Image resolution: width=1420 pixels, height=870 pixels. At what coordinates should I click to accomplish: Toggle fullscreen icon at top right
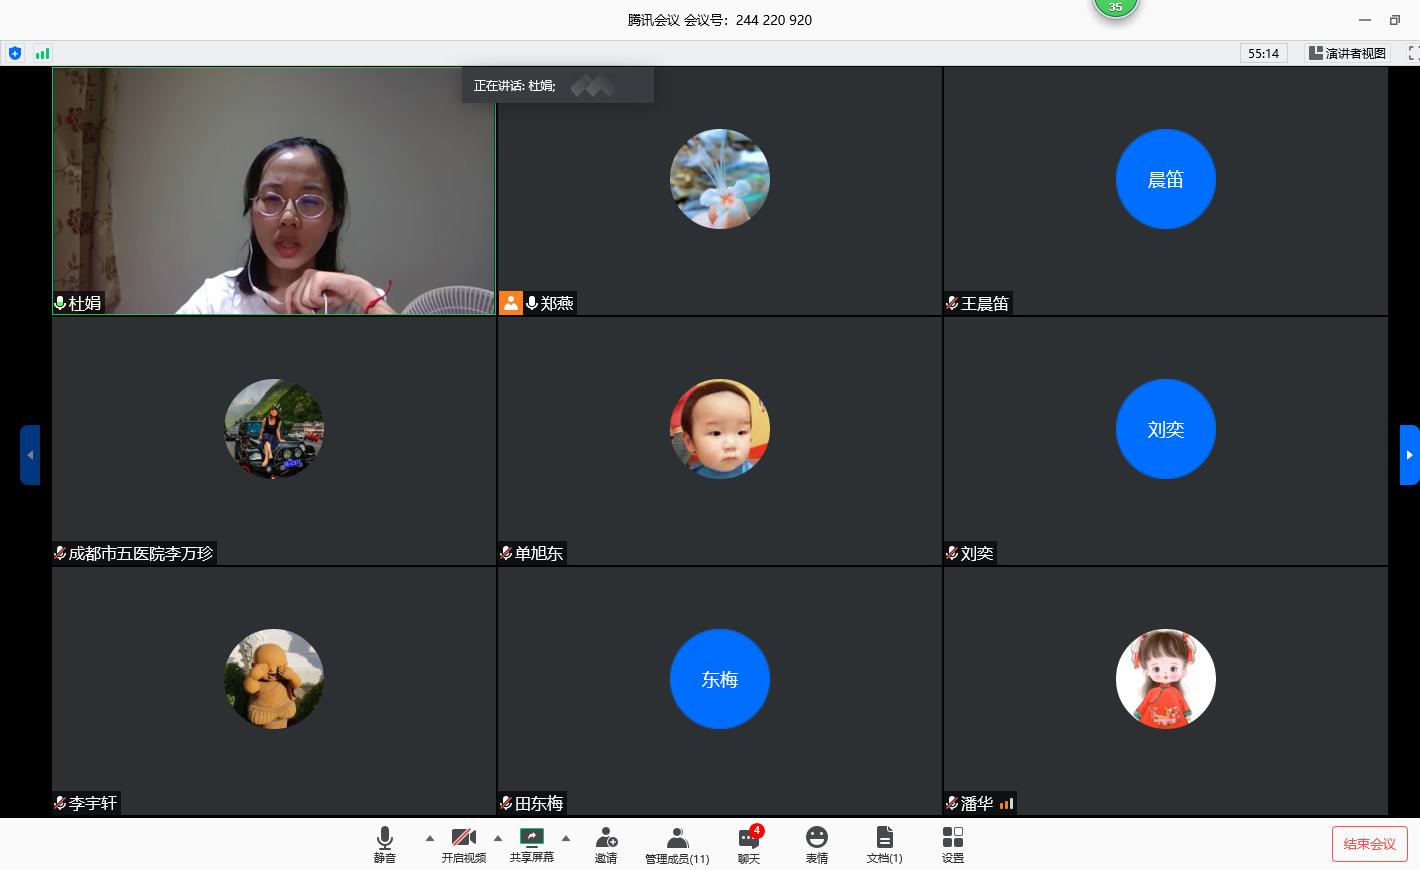(x=1413, y=53)
